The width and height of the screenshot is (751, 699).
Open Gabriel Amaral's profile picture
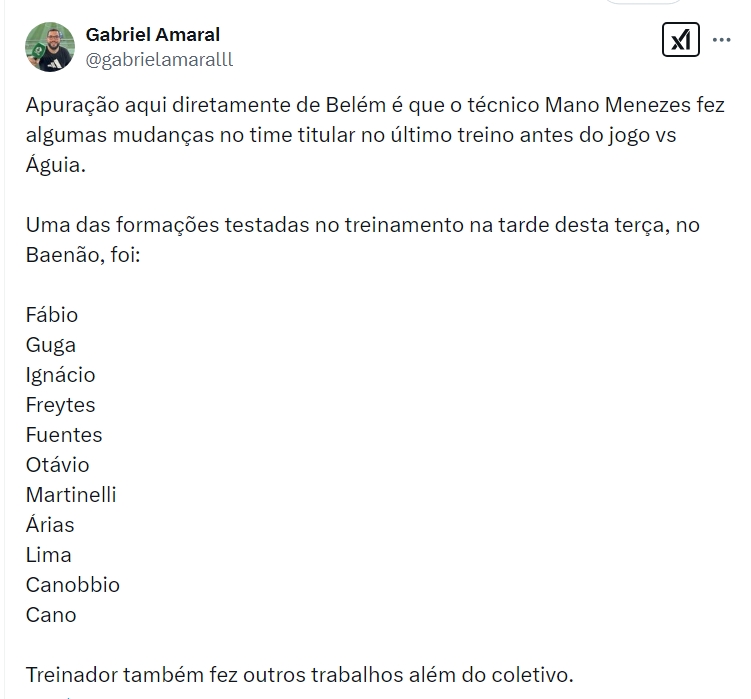coord(50,47)
